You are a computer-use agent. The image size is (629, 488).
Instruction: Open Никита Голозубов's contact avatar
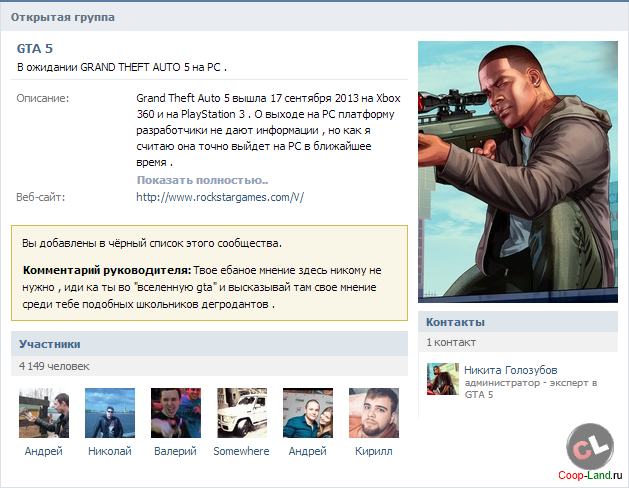(443, 379)
